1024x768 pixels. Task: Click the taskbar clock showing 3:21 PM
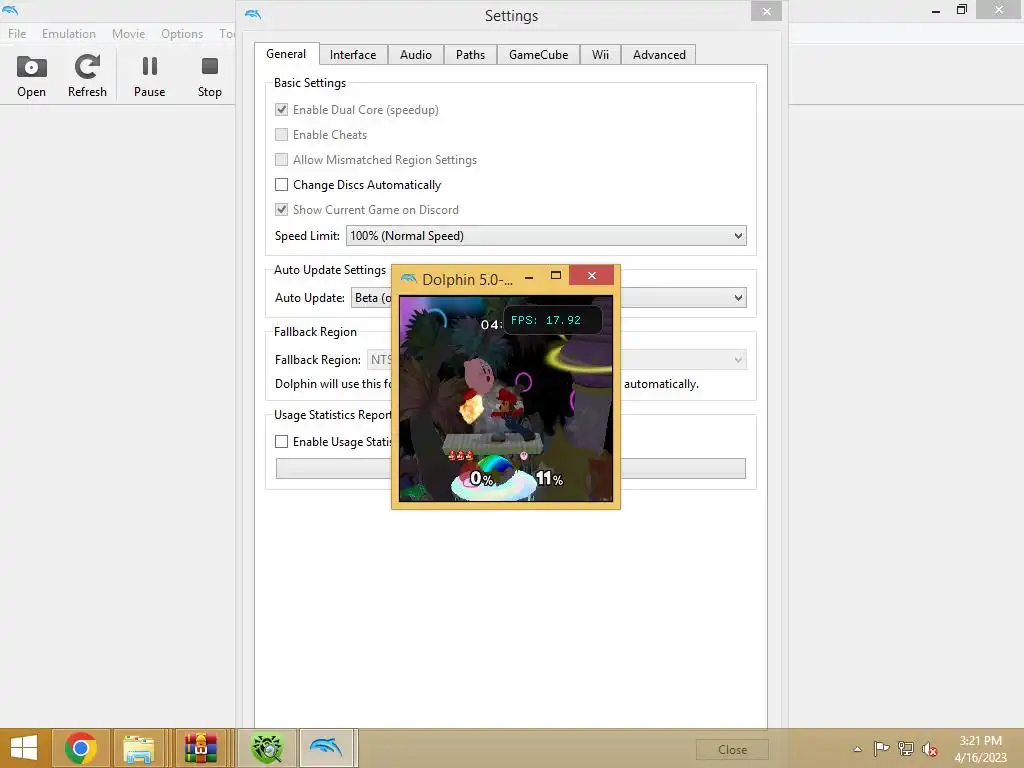coord(980,749)
